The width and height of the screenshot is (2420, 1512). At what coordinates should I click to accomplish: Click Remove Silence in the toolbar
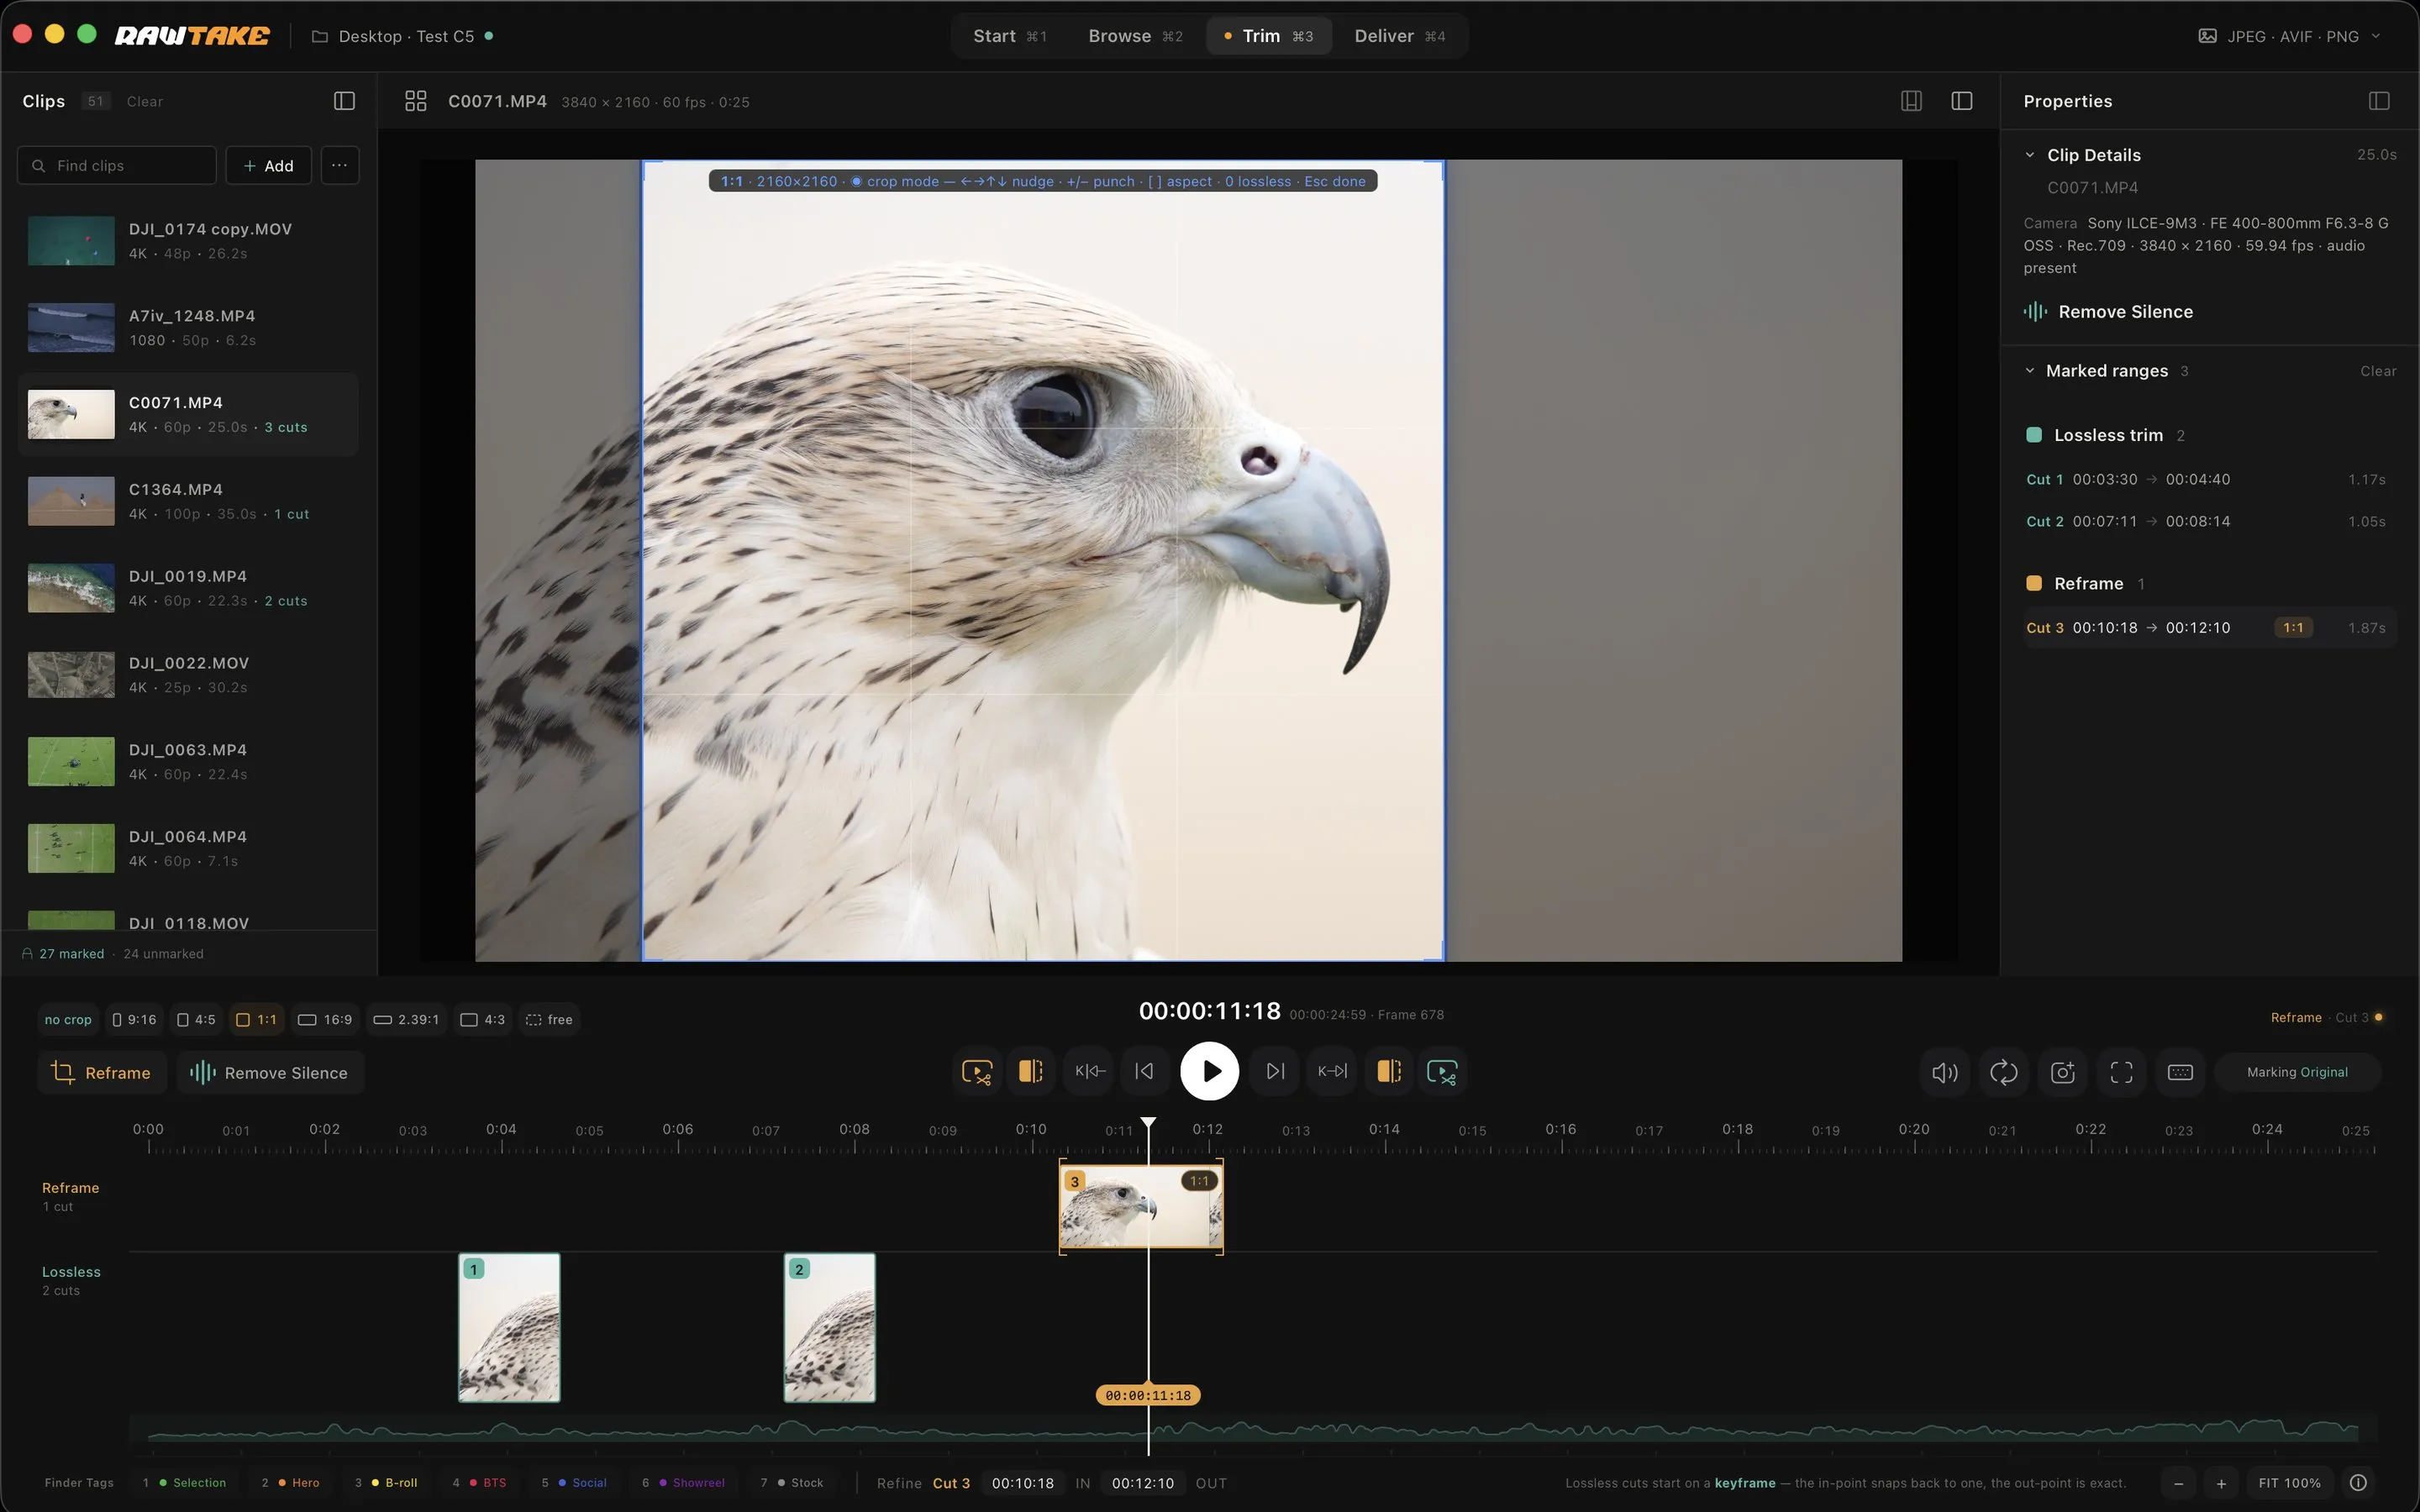pos(270,1073)
